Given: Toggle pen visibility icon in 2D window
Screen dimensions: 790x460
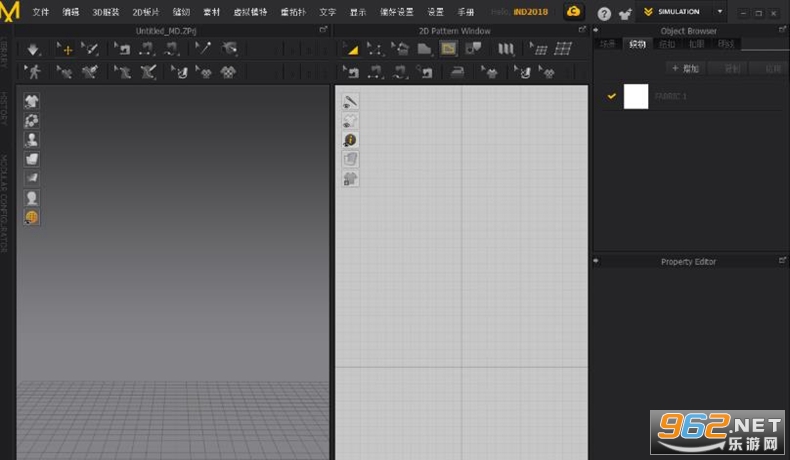Looking at the screenshot, I should [x=350, y=101].
